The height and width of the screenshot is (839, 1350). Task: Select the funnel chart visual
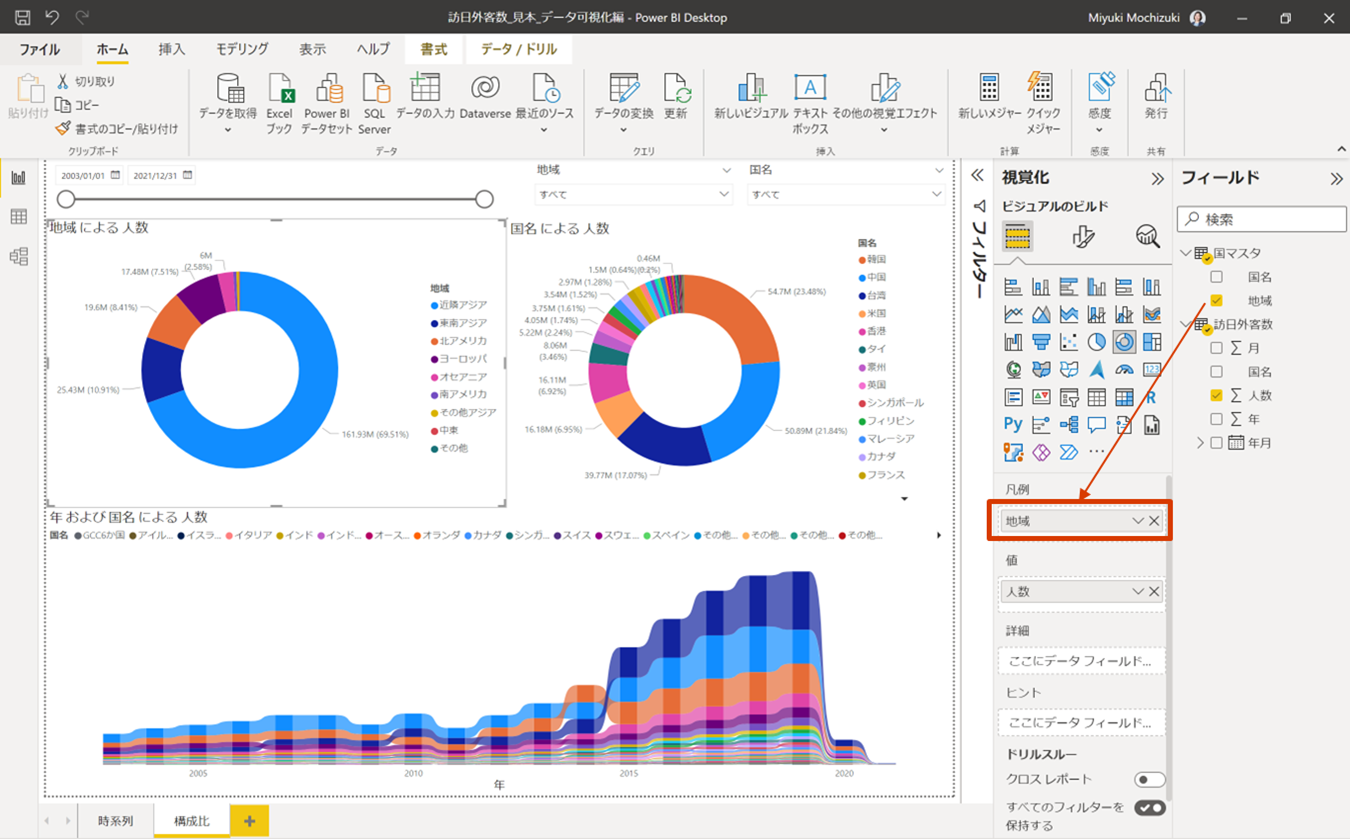(1041, 342)
